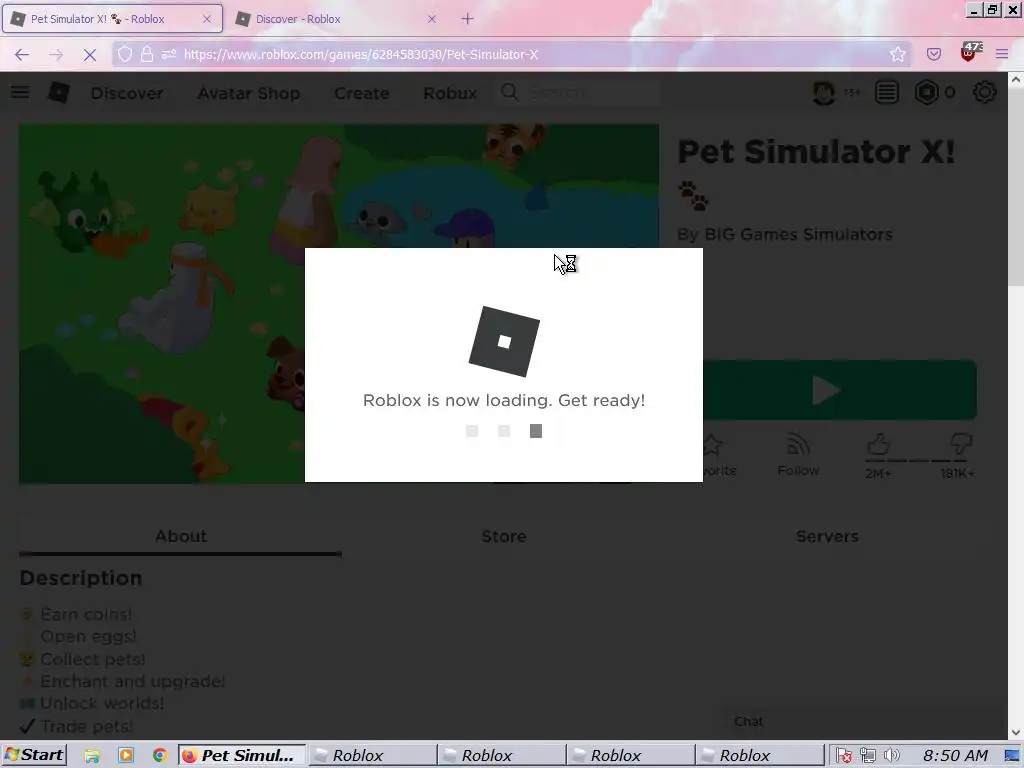1024x768 pixels.
Task: Open the Roblox settings gear
Action: point(985,93)
